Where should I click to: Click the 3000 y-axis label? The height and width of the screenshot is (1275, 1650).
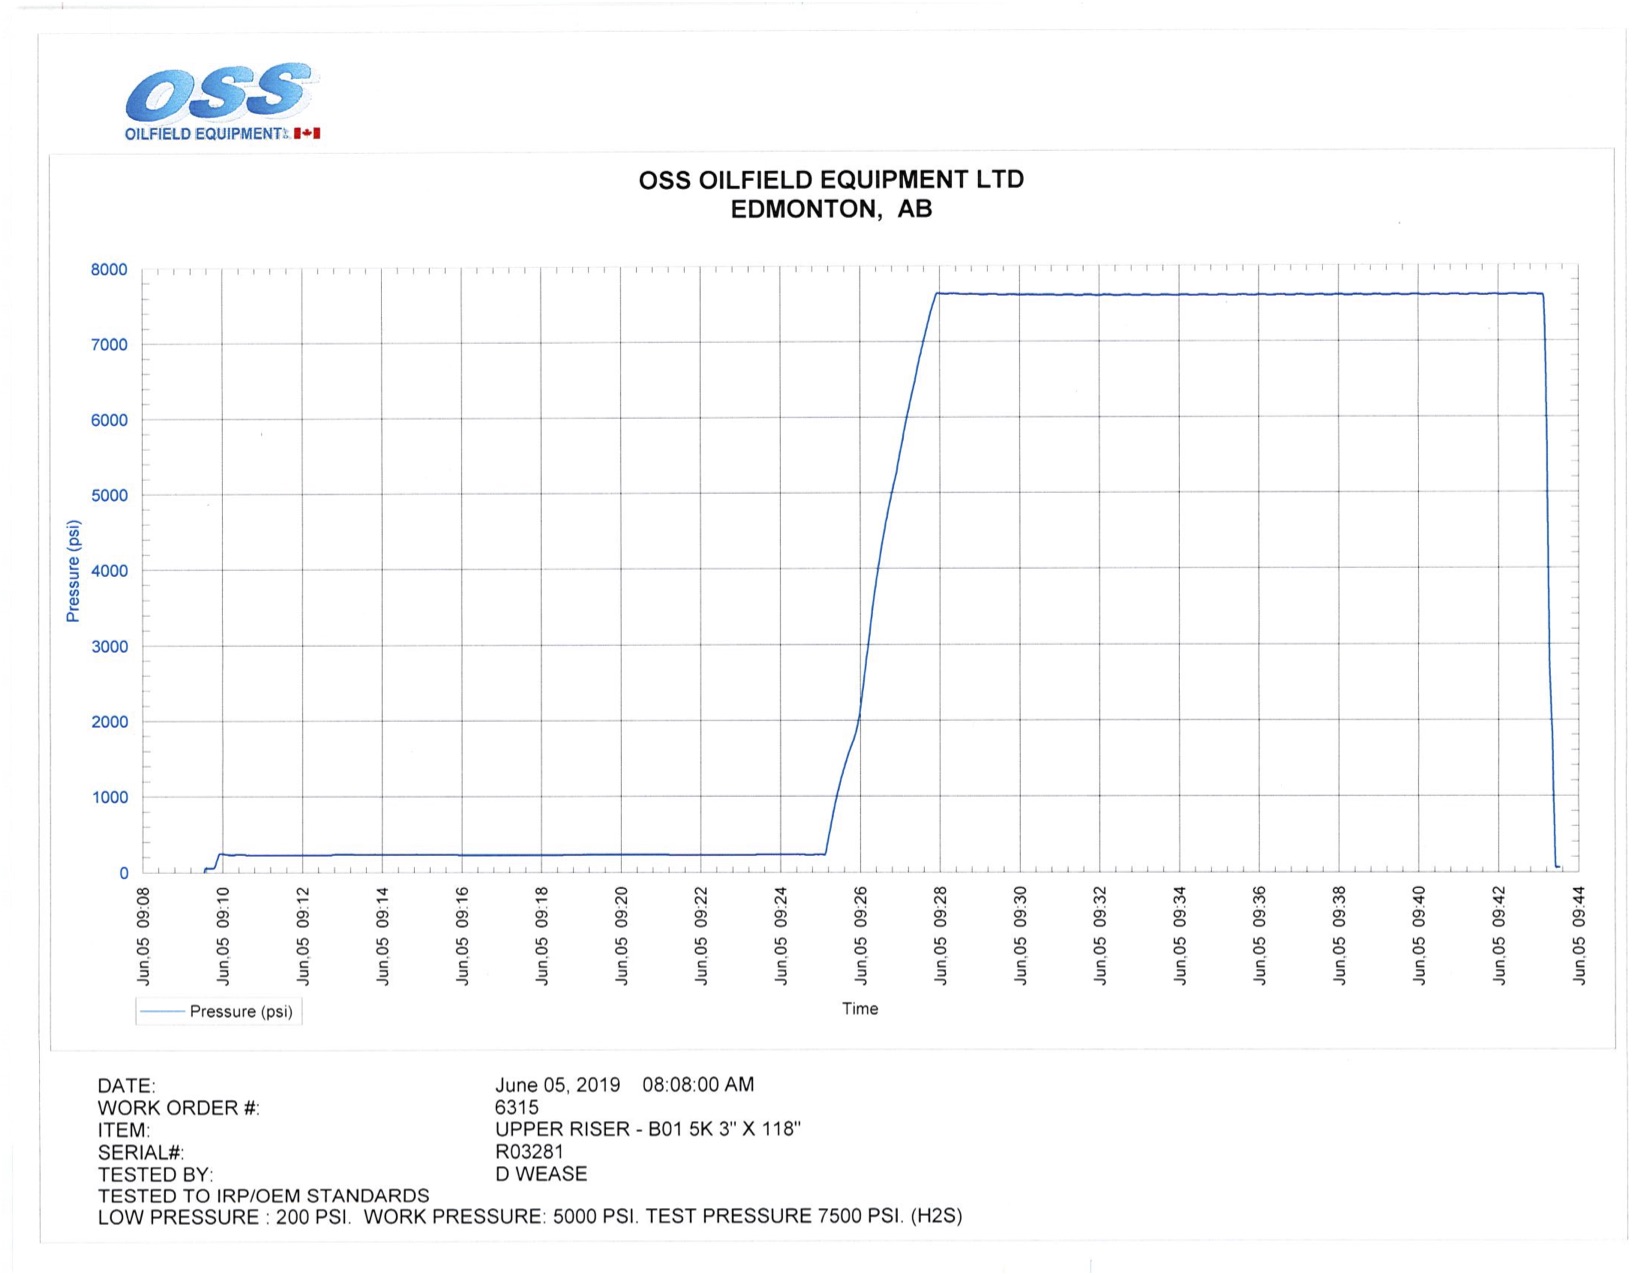109,647
